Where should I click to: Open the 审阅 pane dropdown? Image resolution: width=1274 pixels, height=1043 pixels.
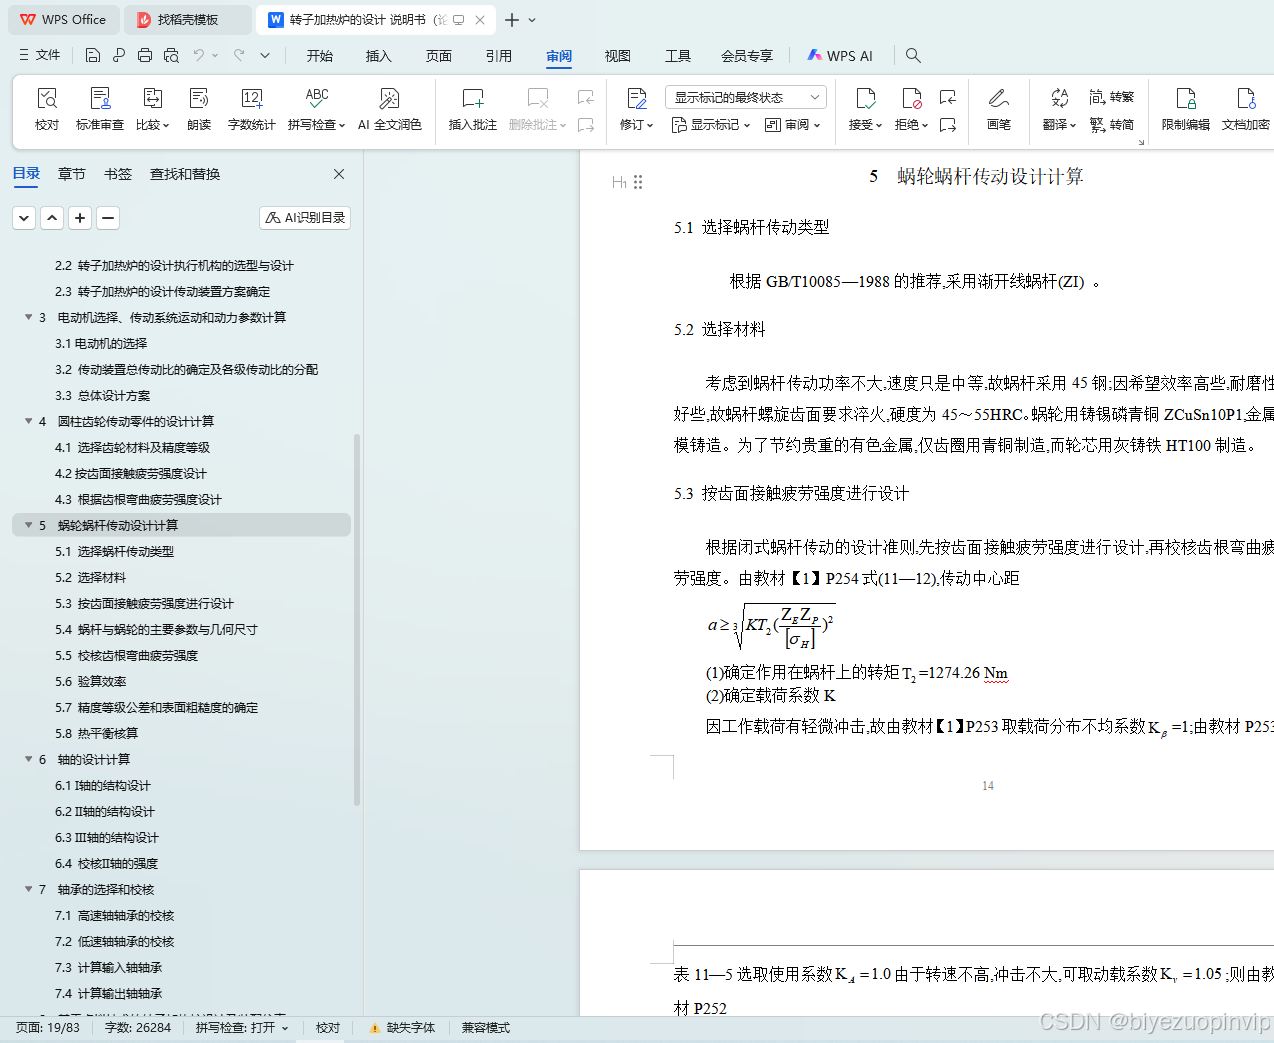793,125
